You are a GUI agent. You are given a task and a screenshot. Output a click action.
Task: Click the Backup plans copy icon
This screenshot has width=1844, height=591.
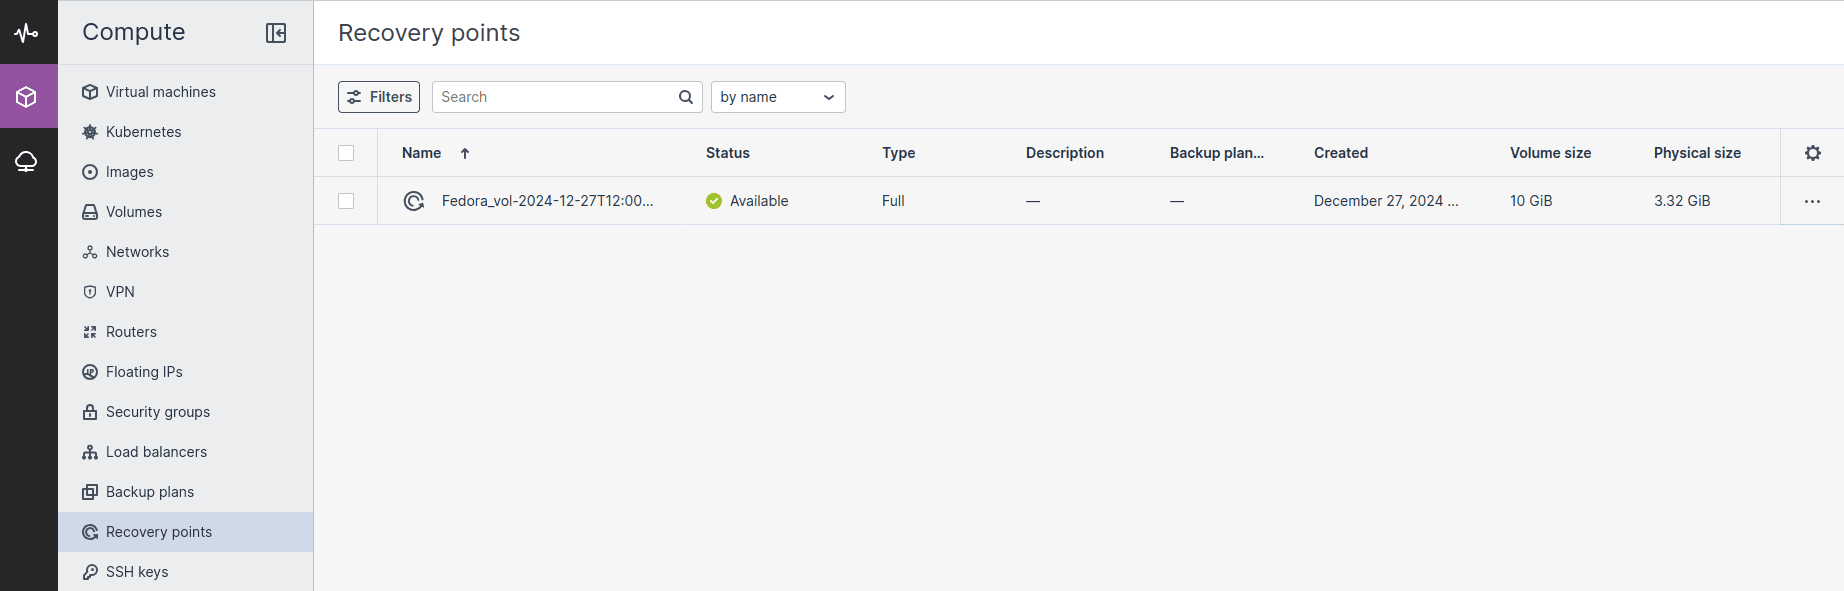coord(90,492)
